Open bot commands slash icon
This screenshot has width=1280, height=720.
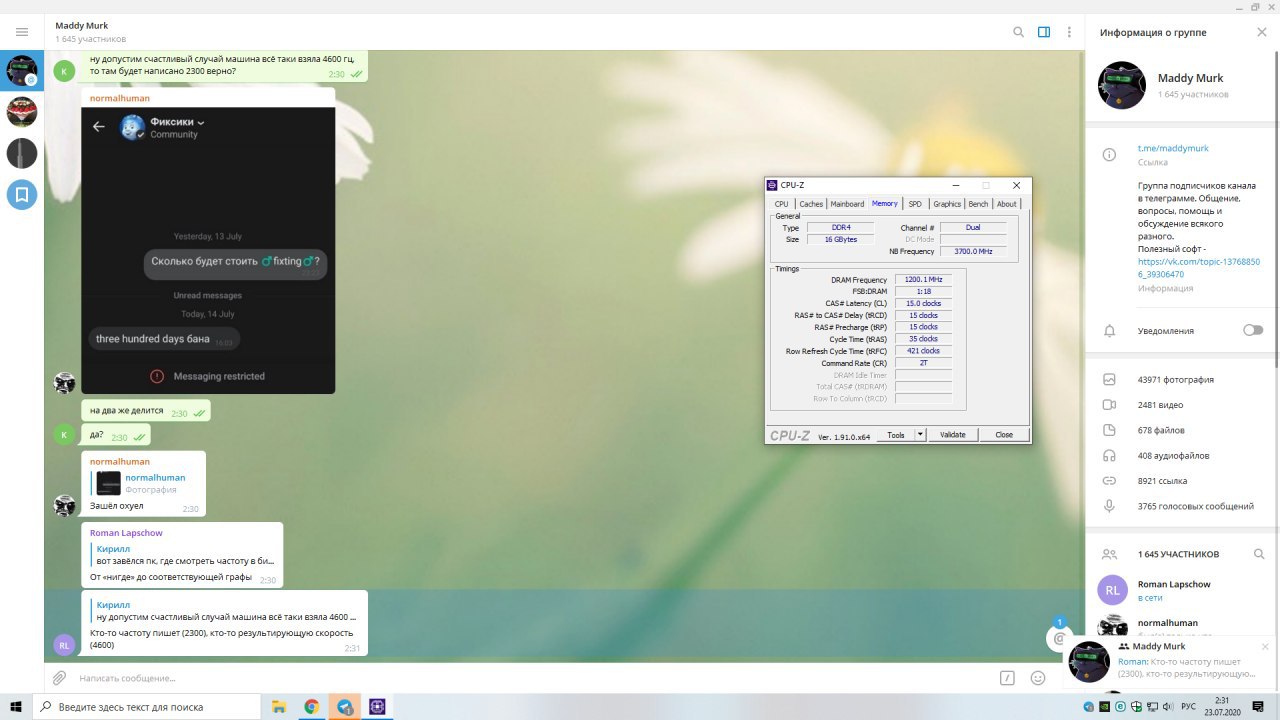[1007, 678]
